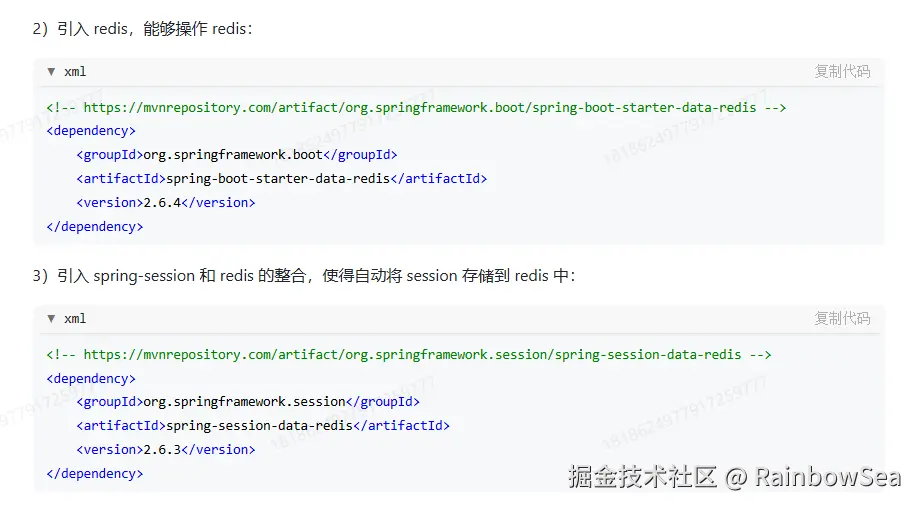
Task: Collapse the first xml code block triangle
Action: (x=52, y=71)
